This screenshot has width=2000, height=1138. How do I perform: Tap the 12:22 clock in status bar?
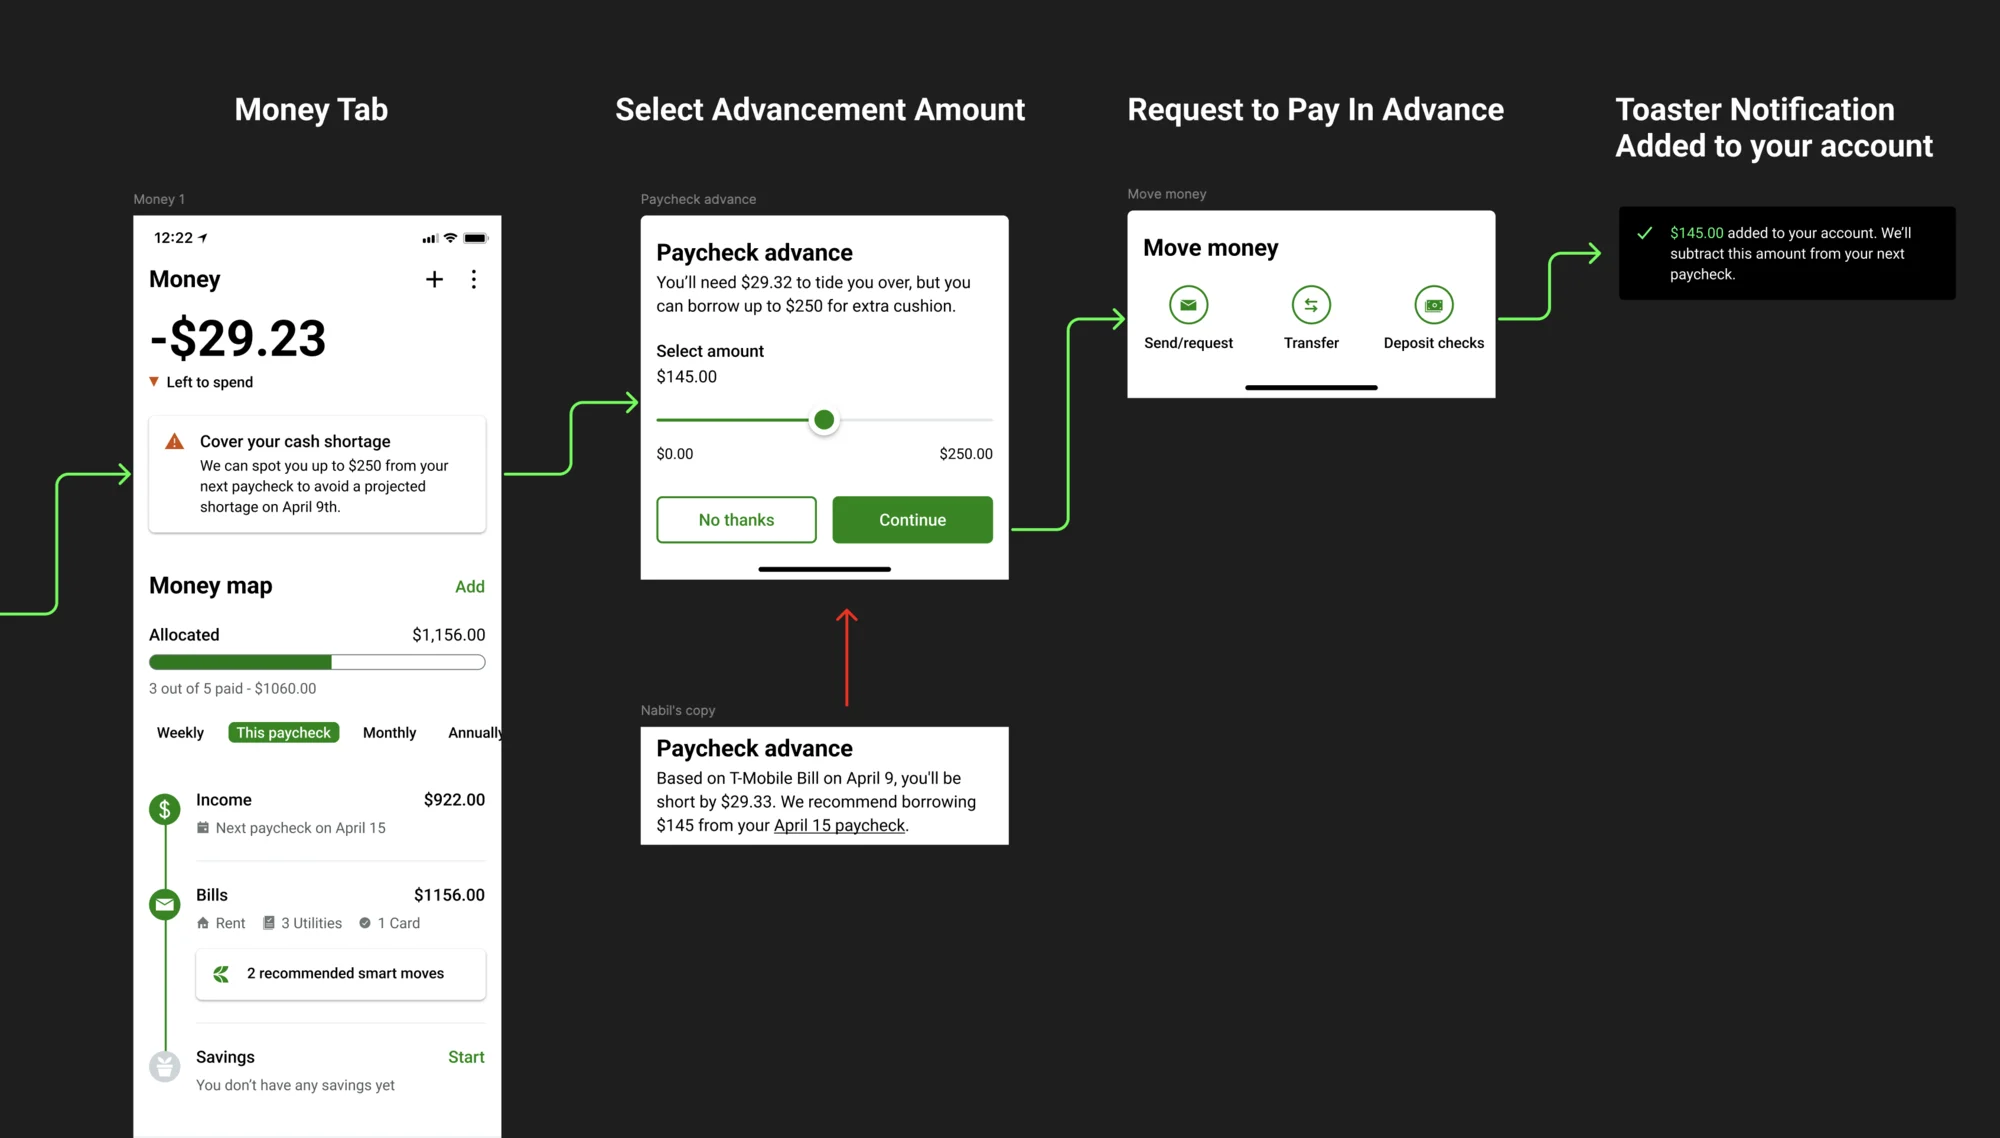click(x=173, y=238)
